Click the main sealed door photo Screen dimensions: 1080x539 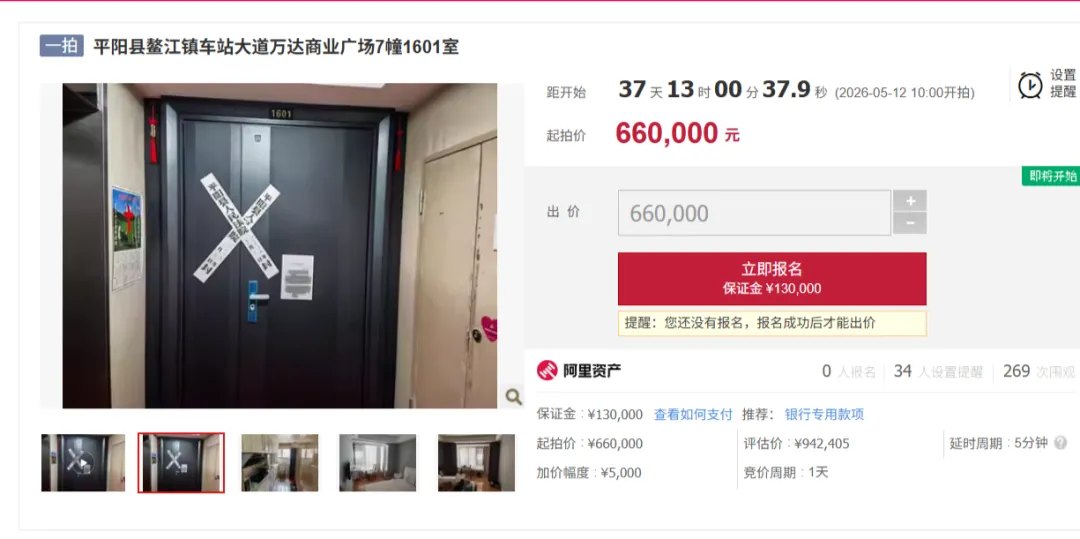(280, 246)
